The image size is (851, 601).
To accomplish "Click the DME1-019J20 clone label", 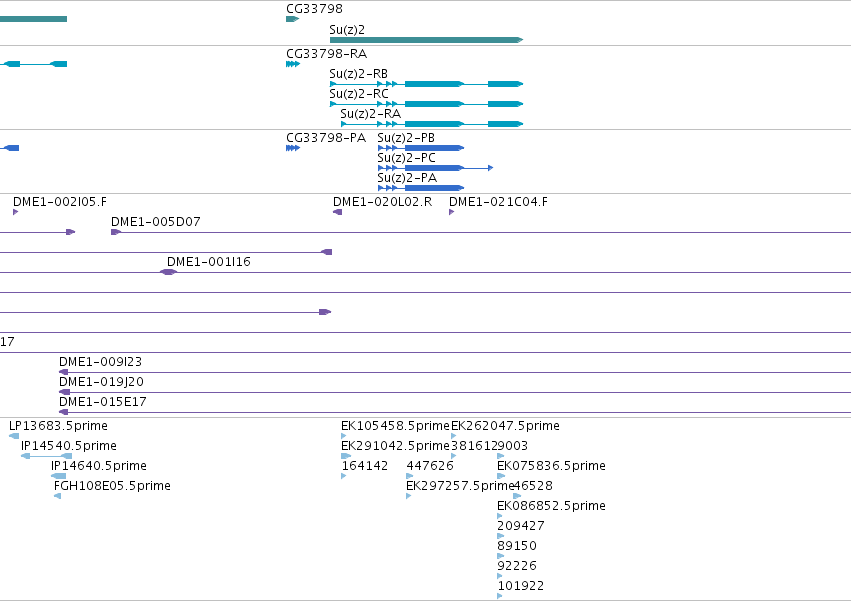I will [101, 382].
